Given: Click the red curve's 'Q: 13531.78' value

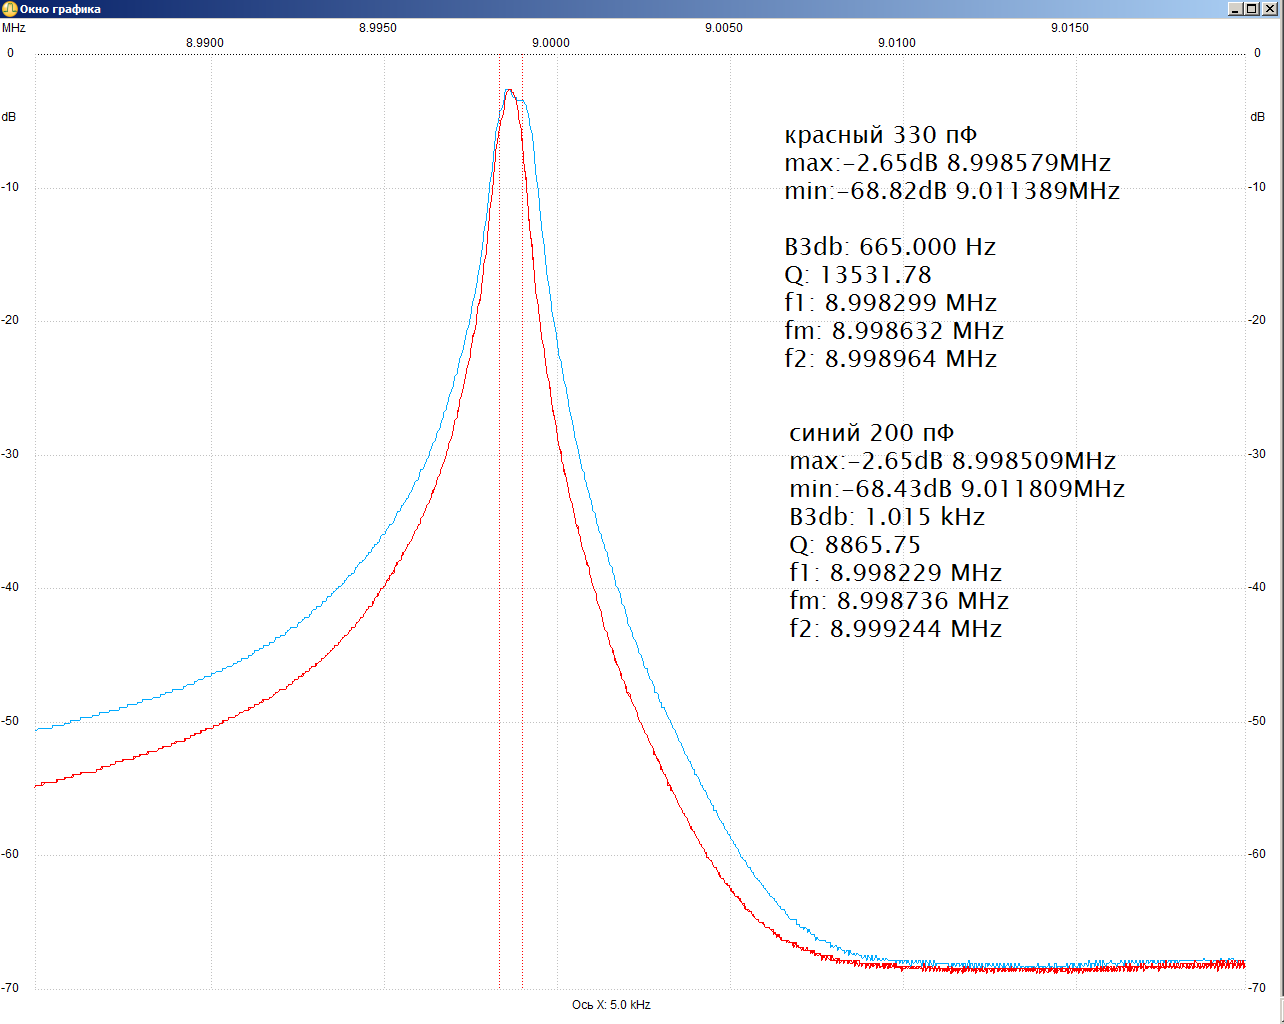Looking at the screenshot, I should pyautogui.click(x=858, y=275).
